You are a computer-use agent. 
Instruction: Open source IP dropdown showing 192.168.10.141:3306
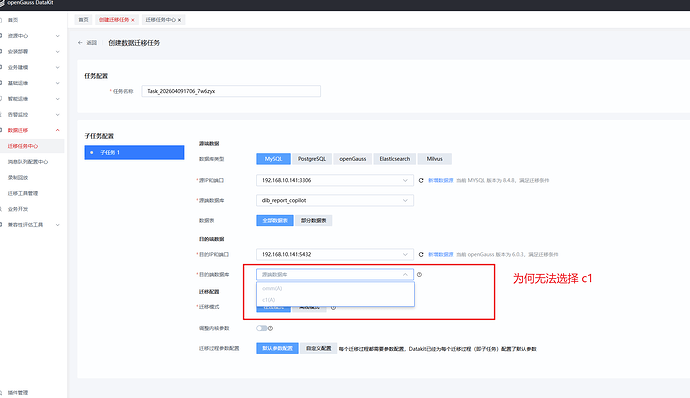point(335,181)
